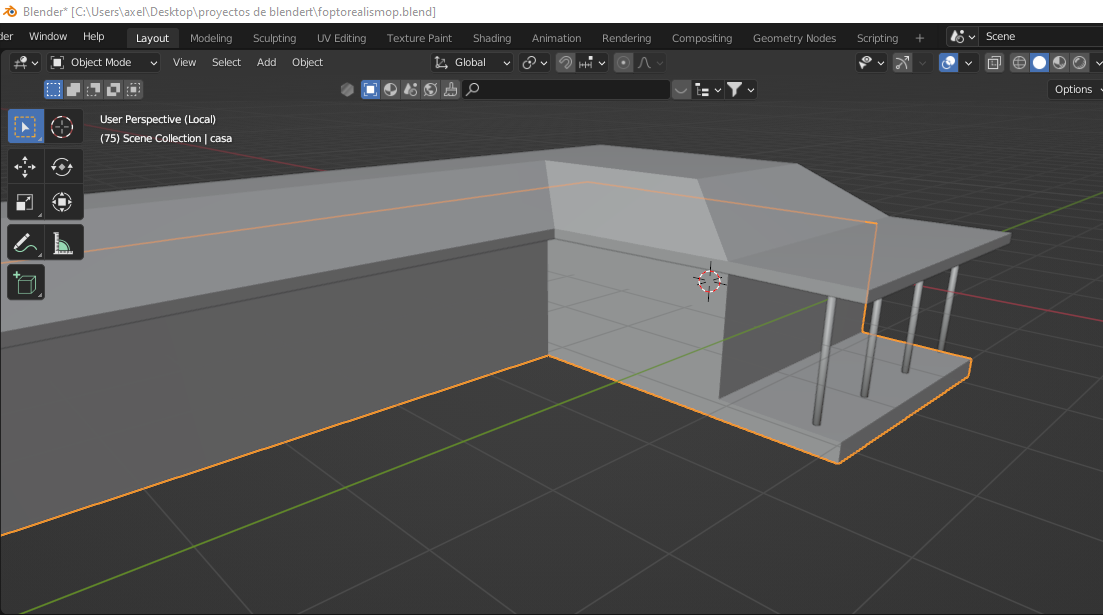
Task: Pick the Scale tool
Action: click(25, 203)
